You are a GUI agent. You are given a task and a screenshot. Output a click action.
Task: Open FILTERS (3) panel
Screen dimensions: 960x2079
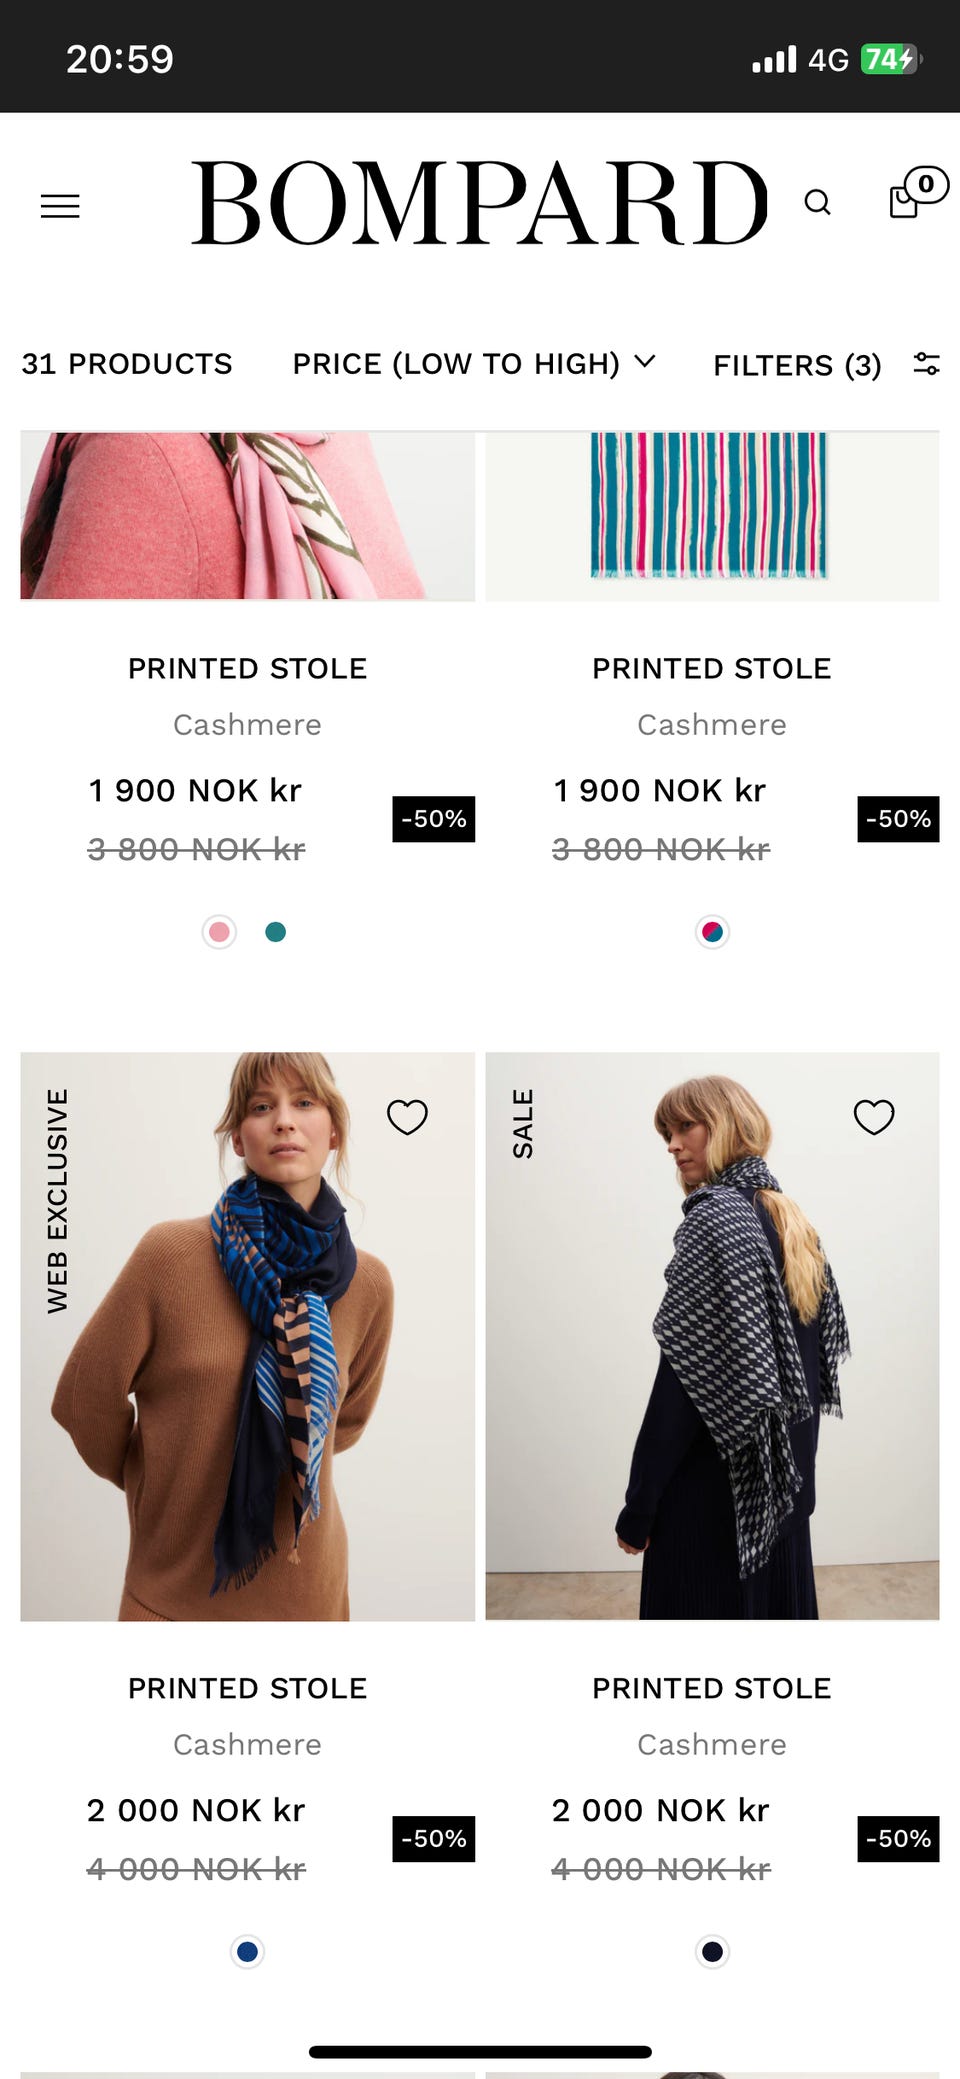[796, 364]
